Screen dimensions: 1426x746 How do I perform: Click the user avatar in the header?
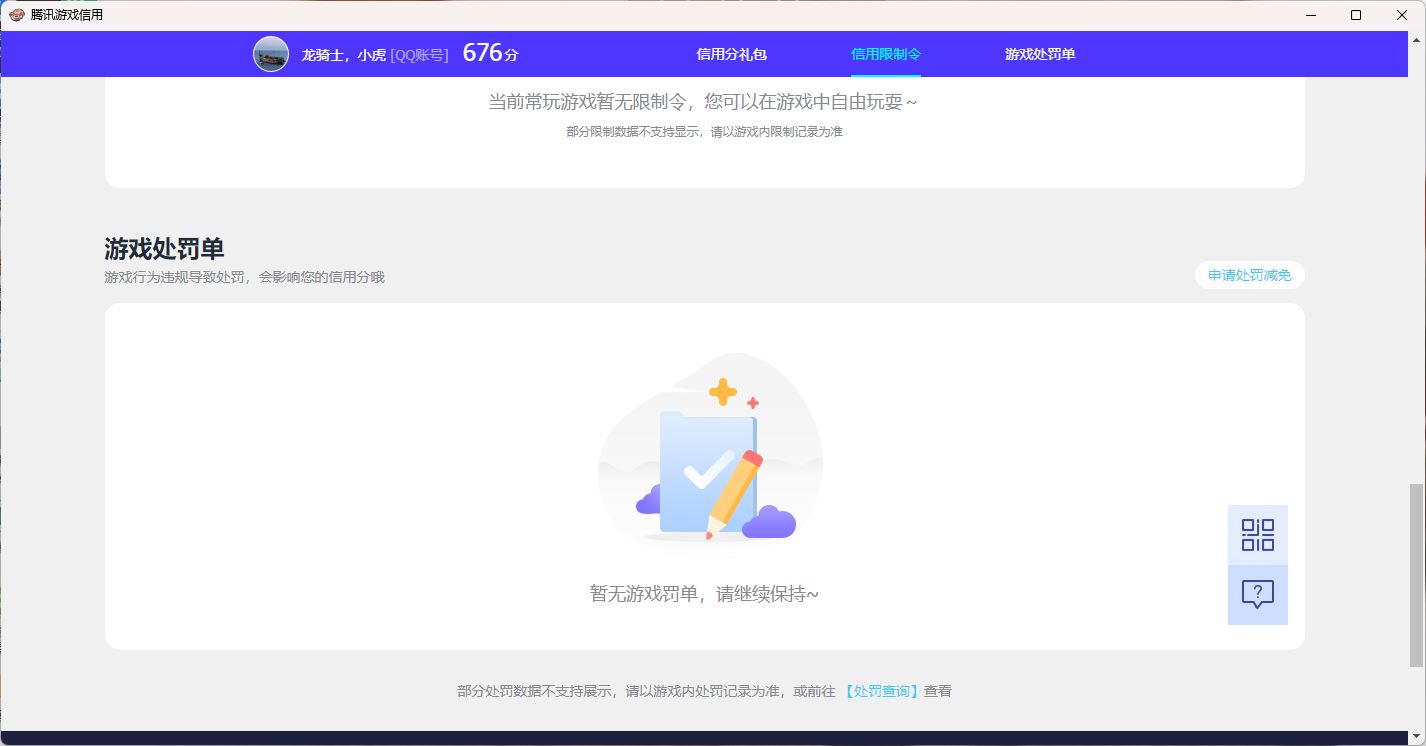coord(271,54)
